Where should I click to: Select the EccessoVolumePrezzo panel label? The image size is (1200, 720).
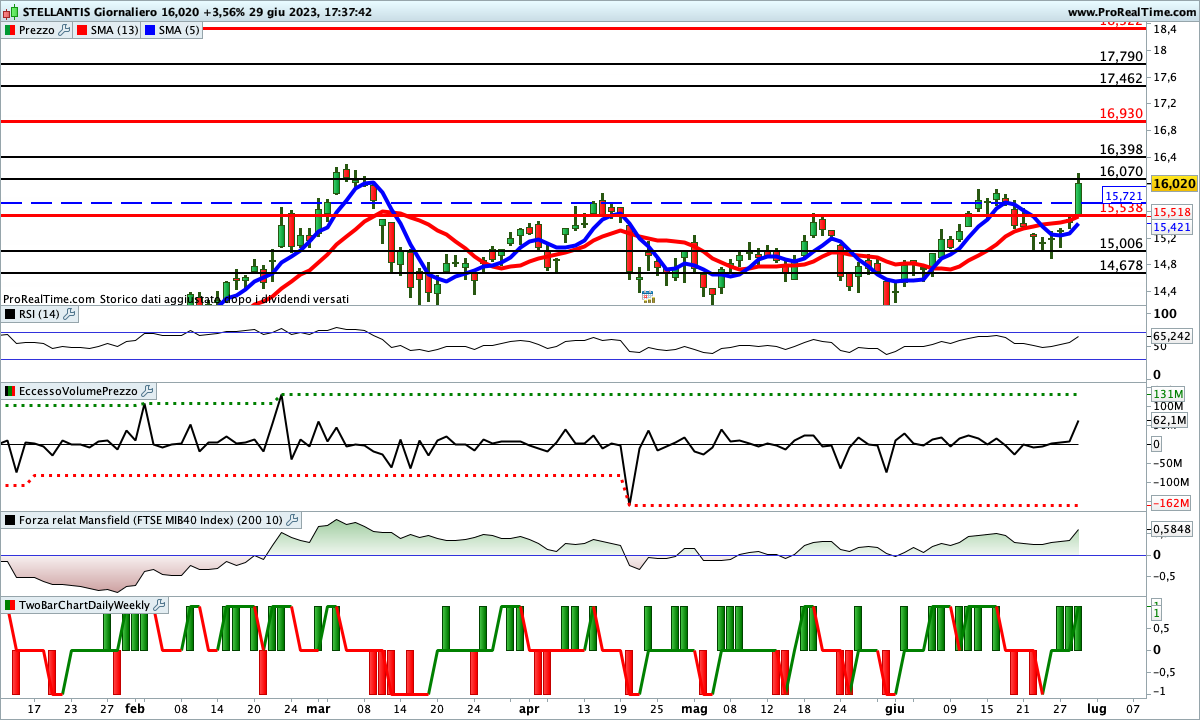(78, 391)
